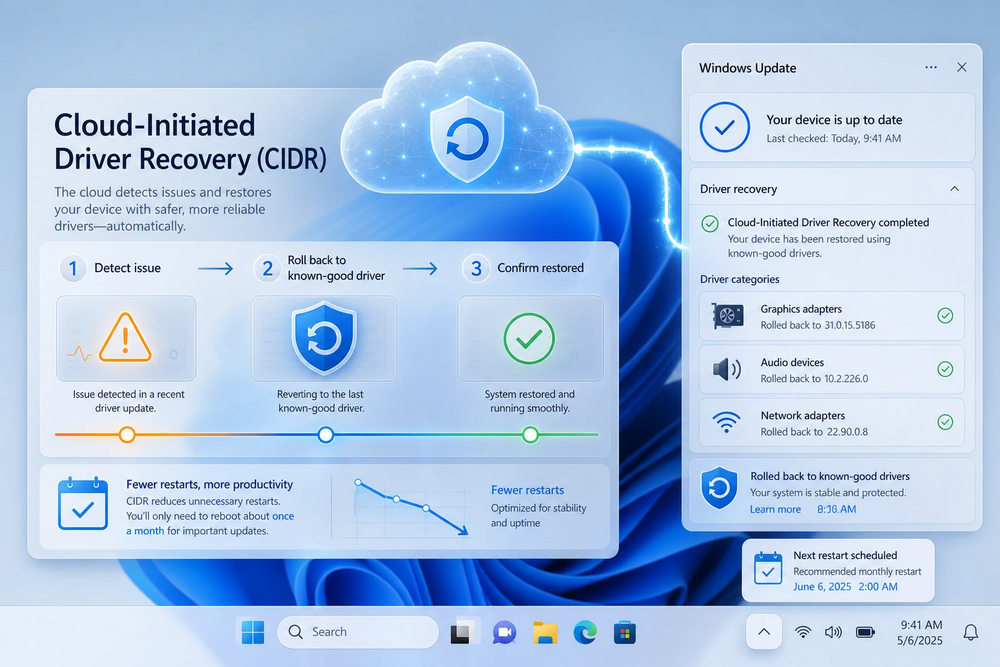Click the 8:36 AM timestamp link

[836, 509]
